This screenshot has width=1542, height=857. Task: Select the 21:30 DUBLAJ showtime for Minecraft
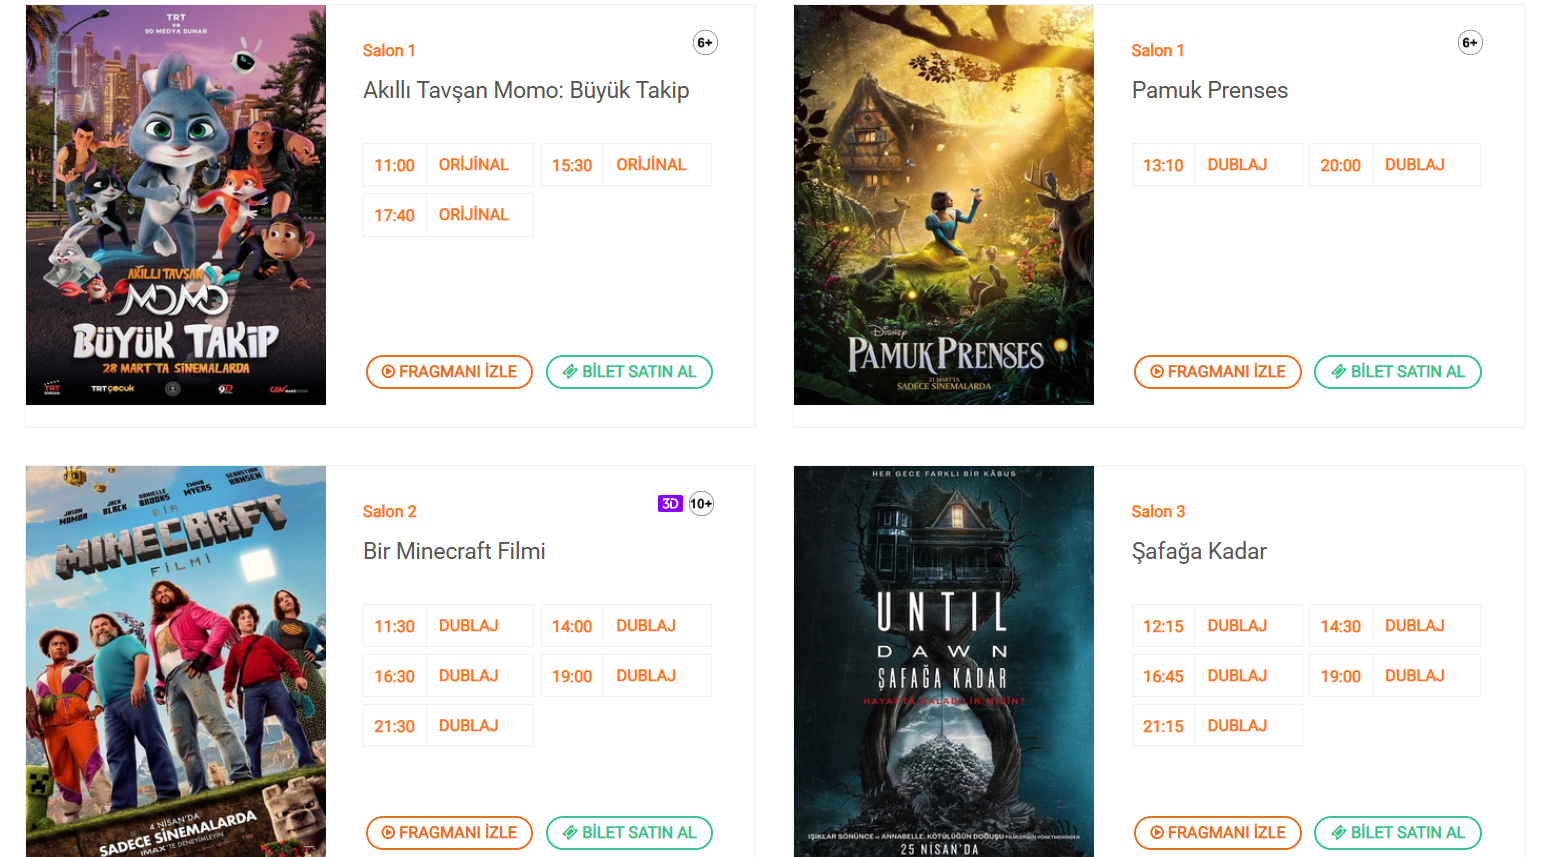pyautogui.click(x=448, y=726)
